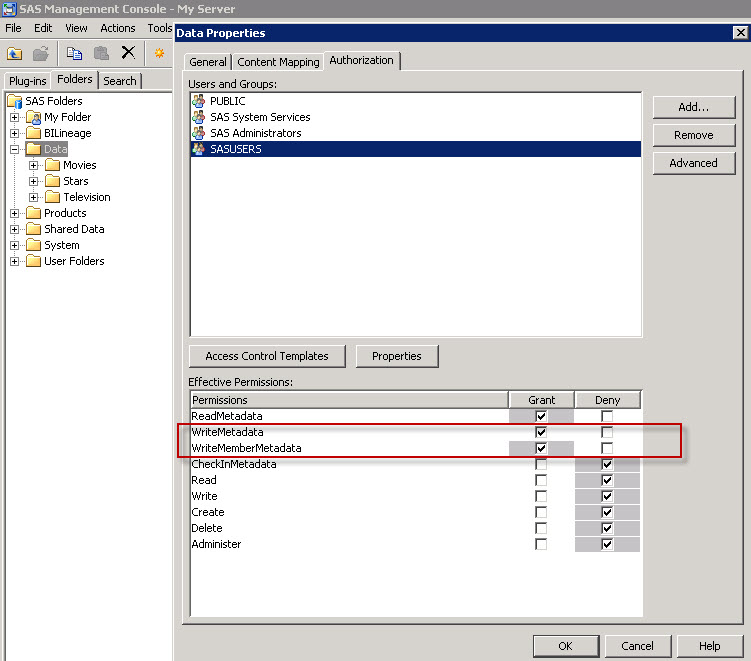Screen dimensions: 751x661
Task: Select the PUBLIC group icon
Action: 198,101
